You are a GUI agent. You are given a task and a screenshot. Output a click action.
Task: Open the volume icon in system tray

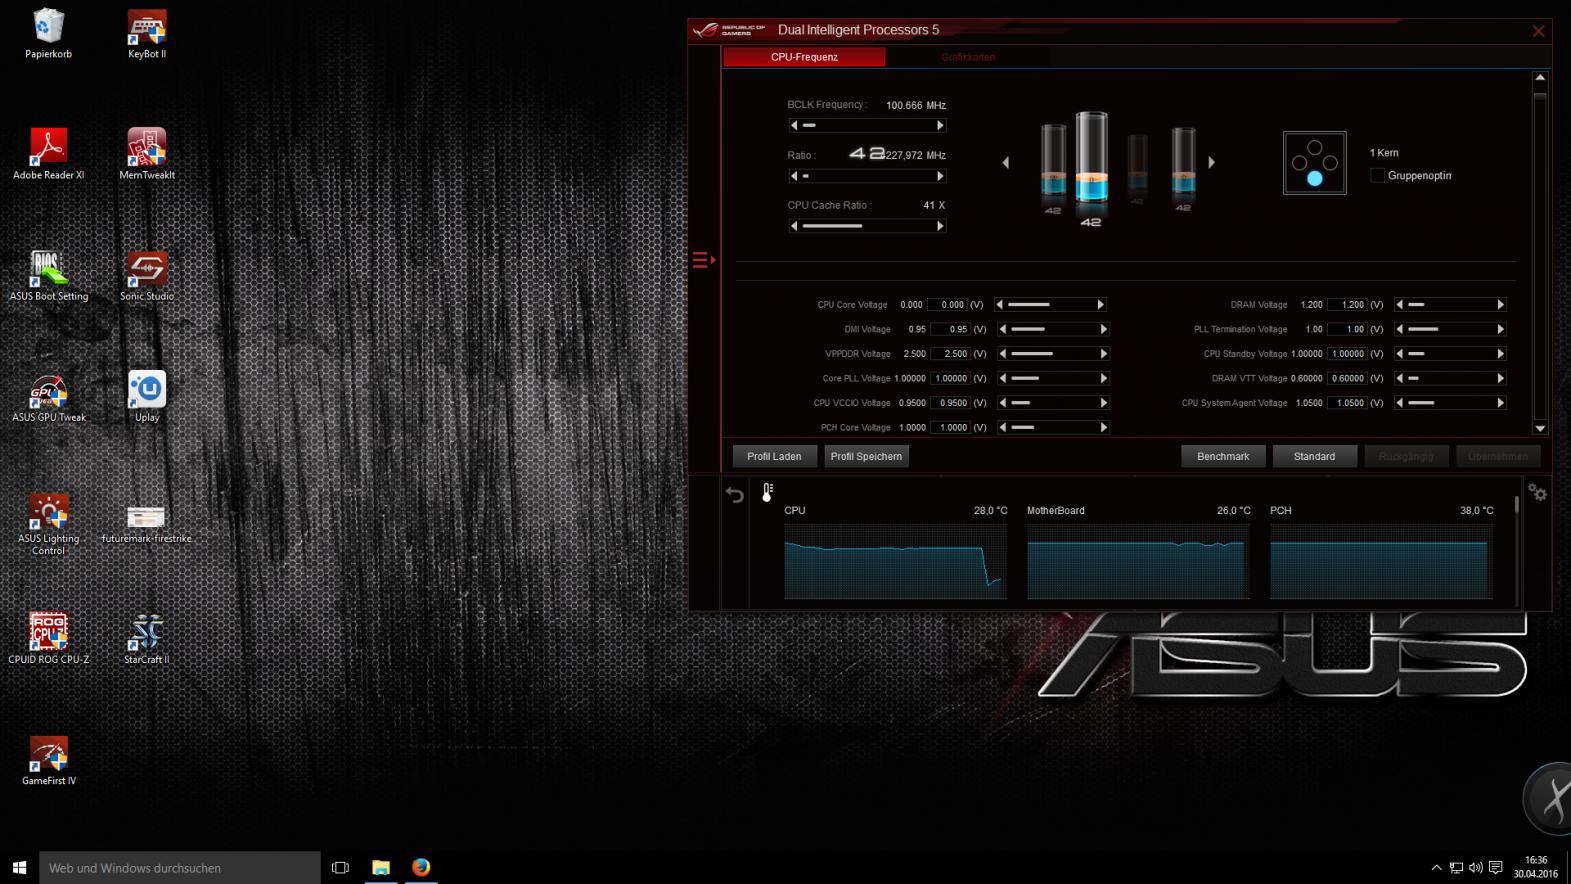[1476, 868]
